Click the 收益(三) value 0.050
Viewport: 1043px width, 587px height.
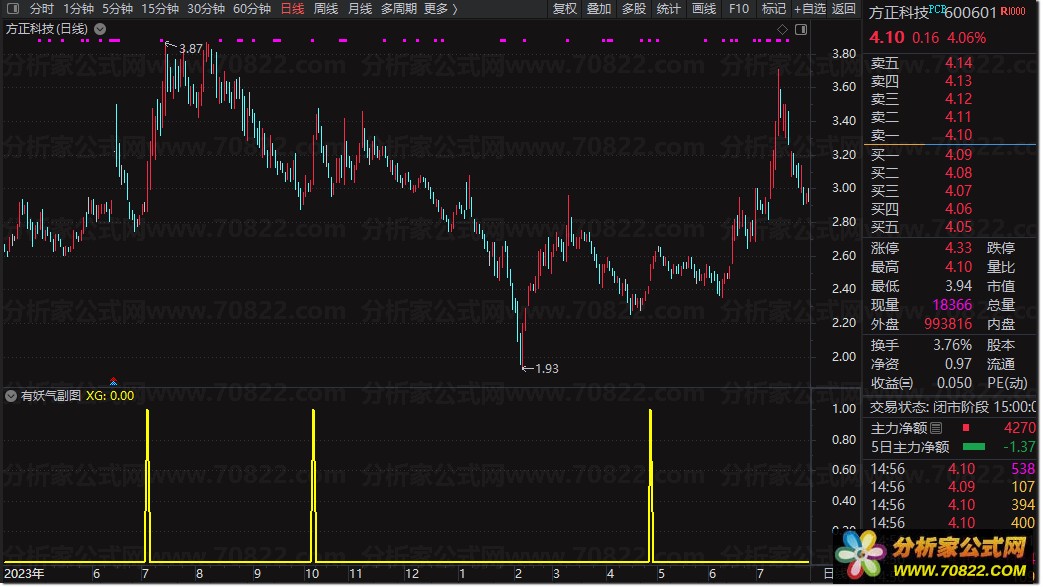pos(954,383)
